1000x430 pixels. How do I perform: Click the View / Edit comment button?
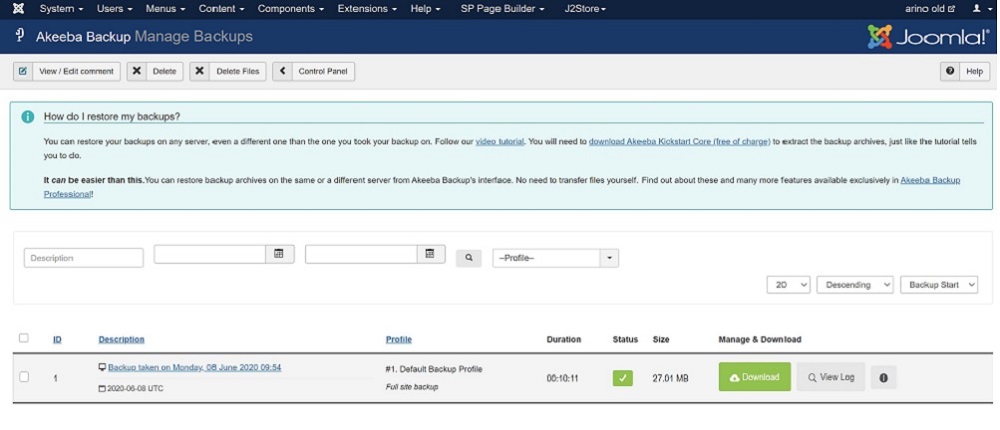coord(67,71)
